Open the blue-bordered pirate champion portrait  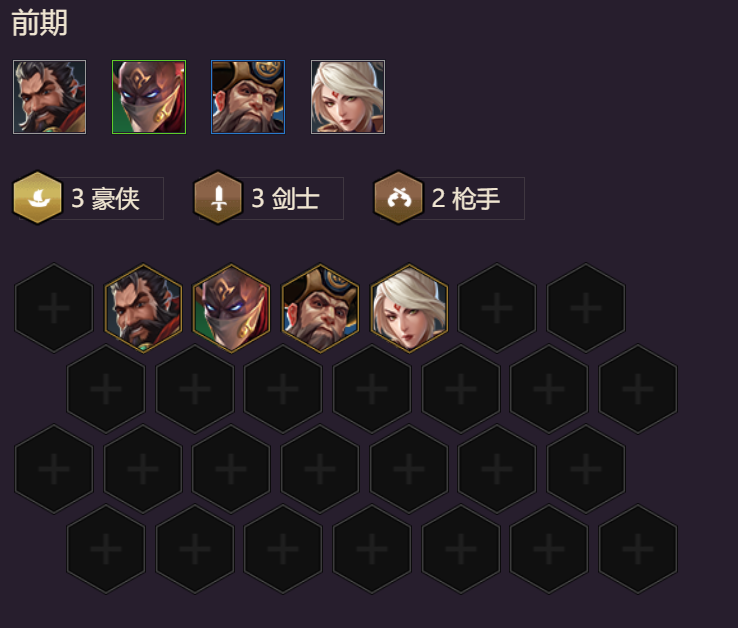coord(248,97)
